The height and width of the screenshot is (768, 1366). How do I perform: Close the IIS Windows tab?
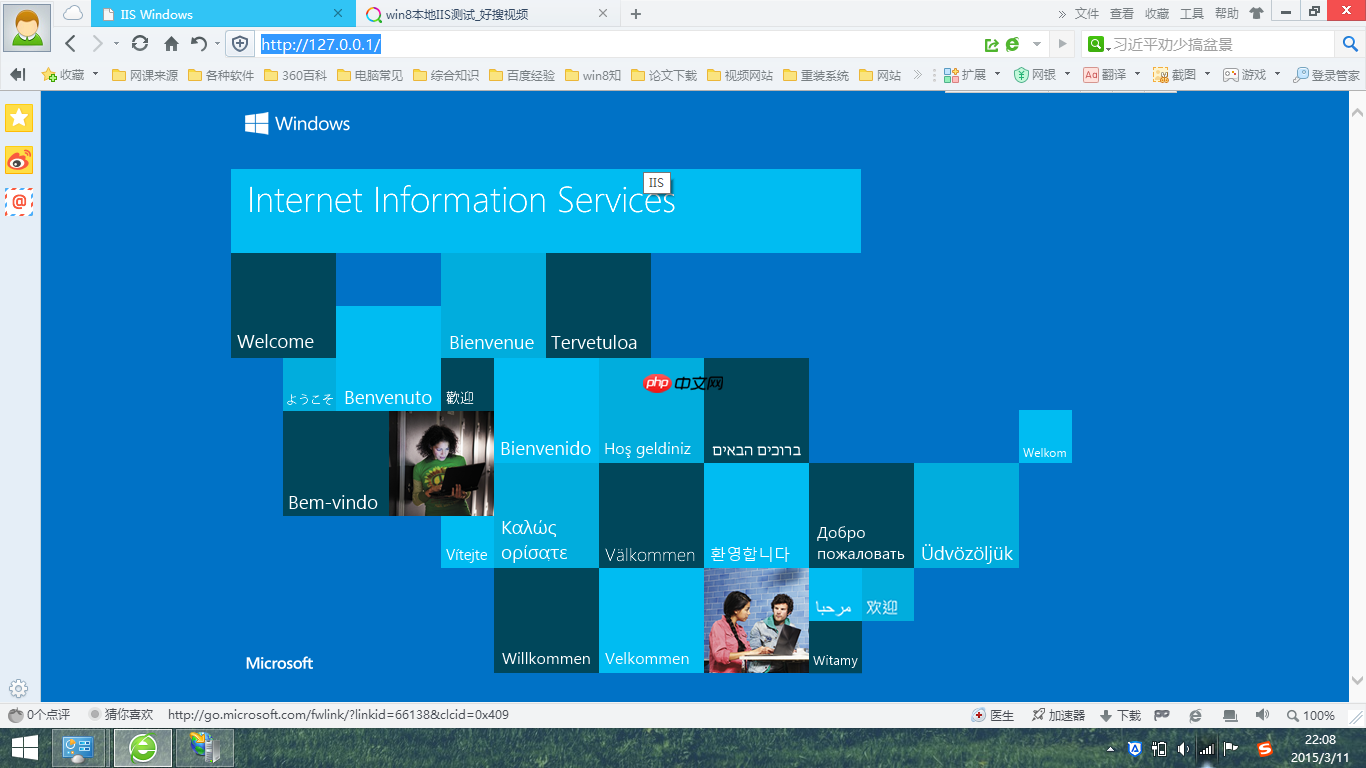click(x=338, y=14)
